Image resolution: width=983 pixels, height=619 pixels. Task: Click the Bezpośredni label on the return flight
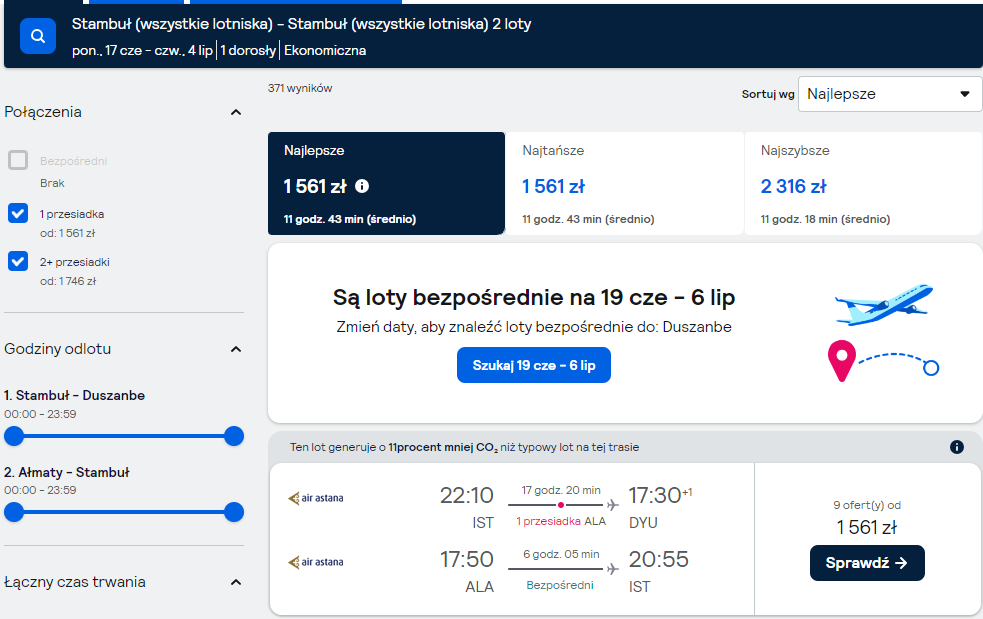[560, 585]
